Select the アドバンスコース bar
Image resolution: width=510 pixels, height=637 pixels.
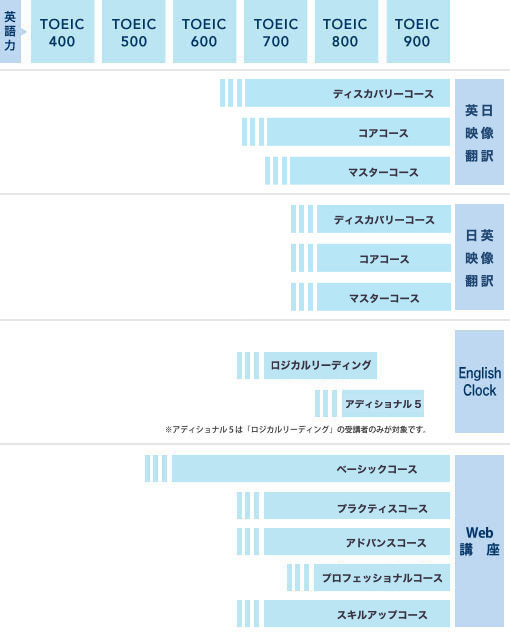(x=357, y=542)
